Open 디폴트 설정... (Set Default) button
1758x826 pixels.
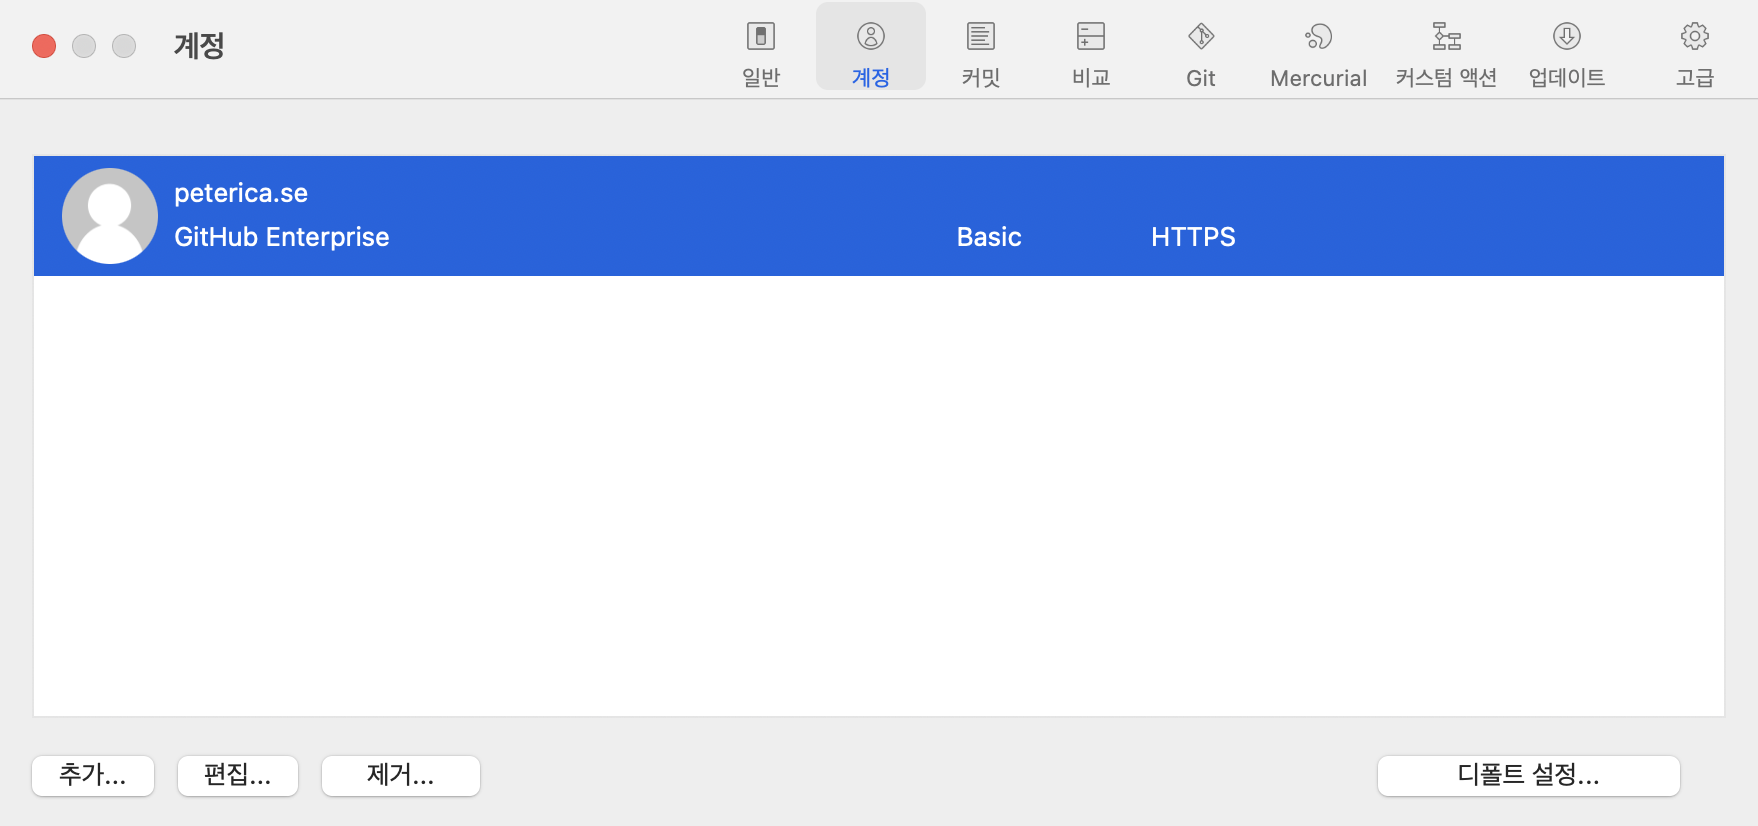pos(1529,775)
